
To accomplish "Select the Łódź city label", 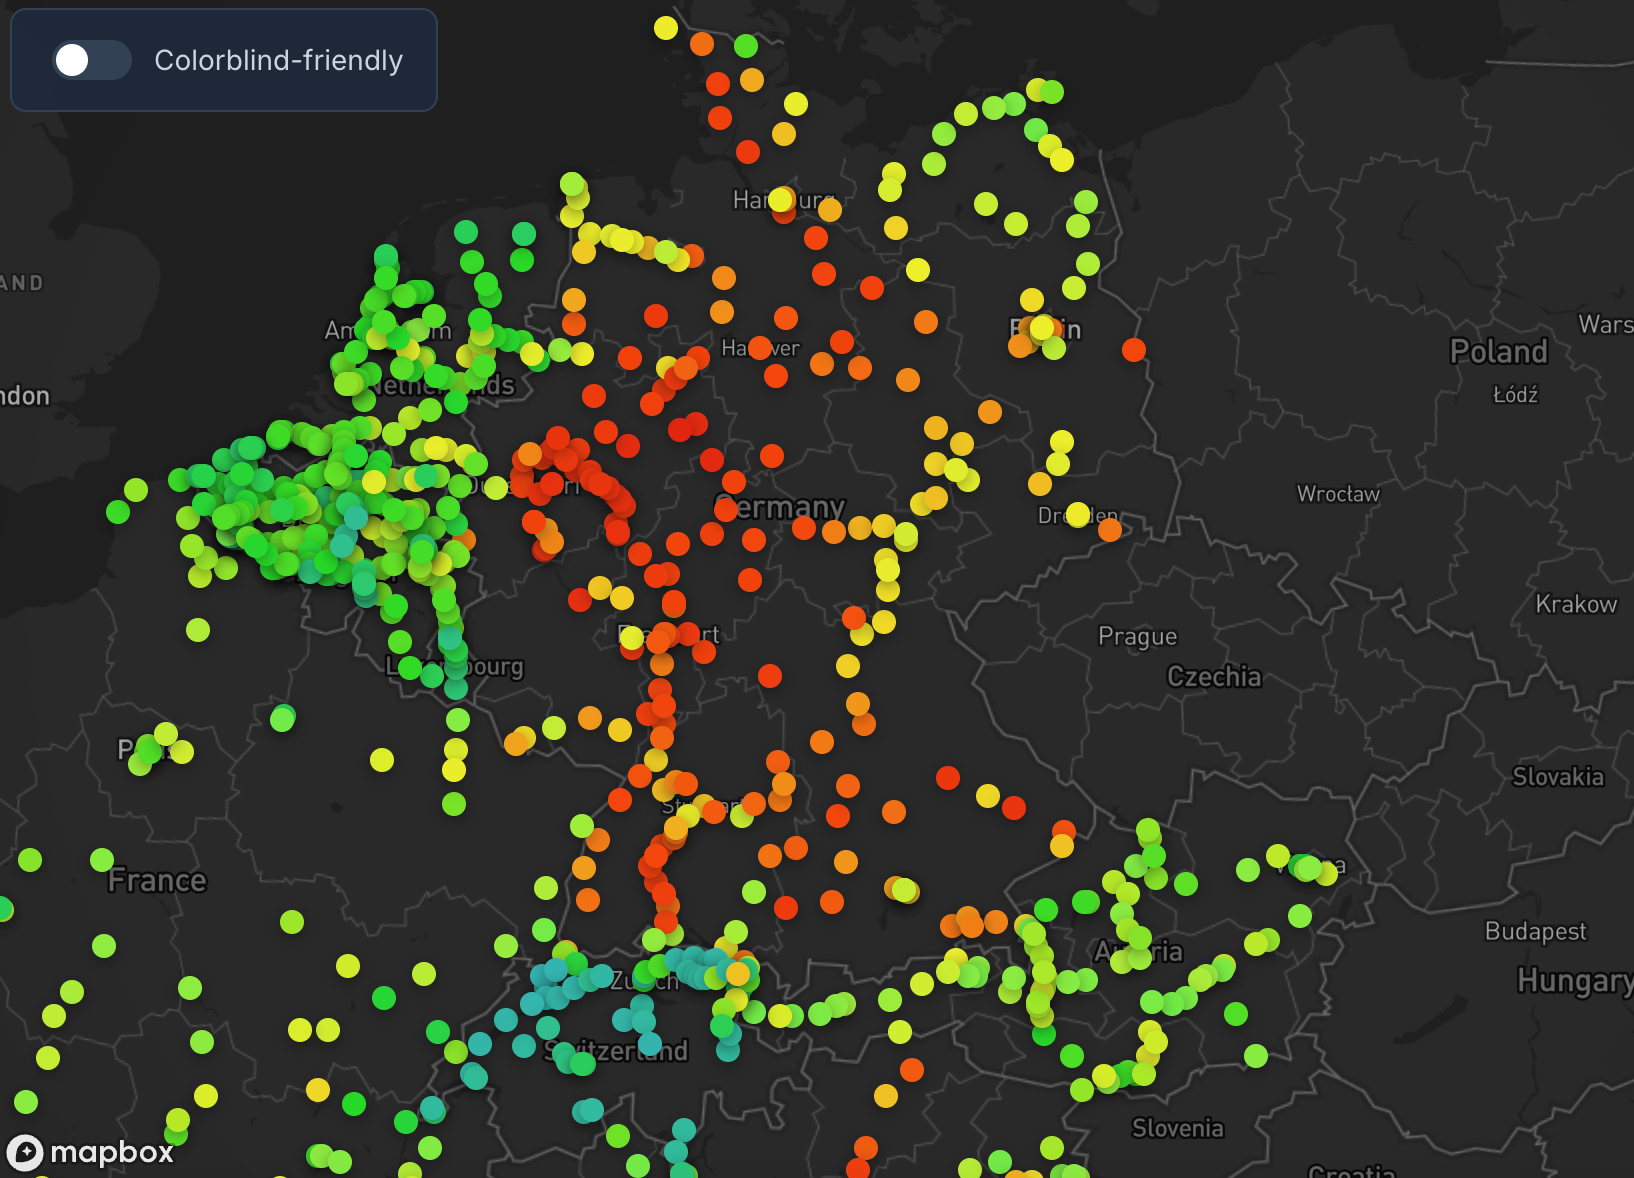I will (1515, 395).
